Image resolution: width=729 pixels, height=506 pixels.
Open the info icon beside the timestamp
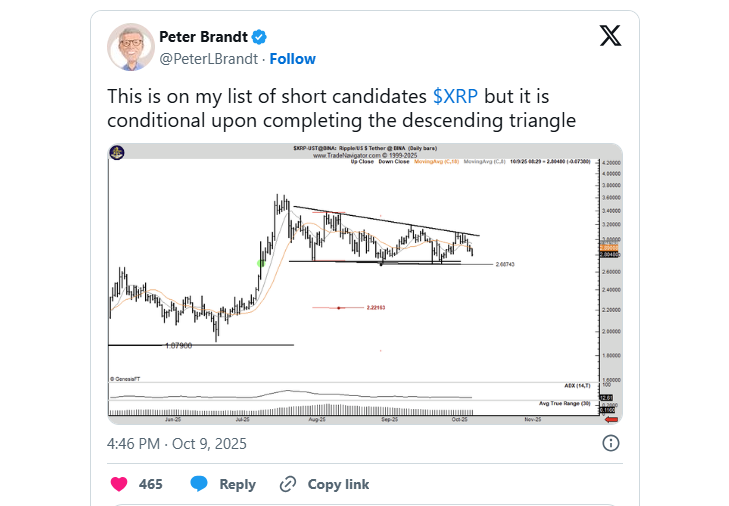pyautogui.click(x=609, y=443)
